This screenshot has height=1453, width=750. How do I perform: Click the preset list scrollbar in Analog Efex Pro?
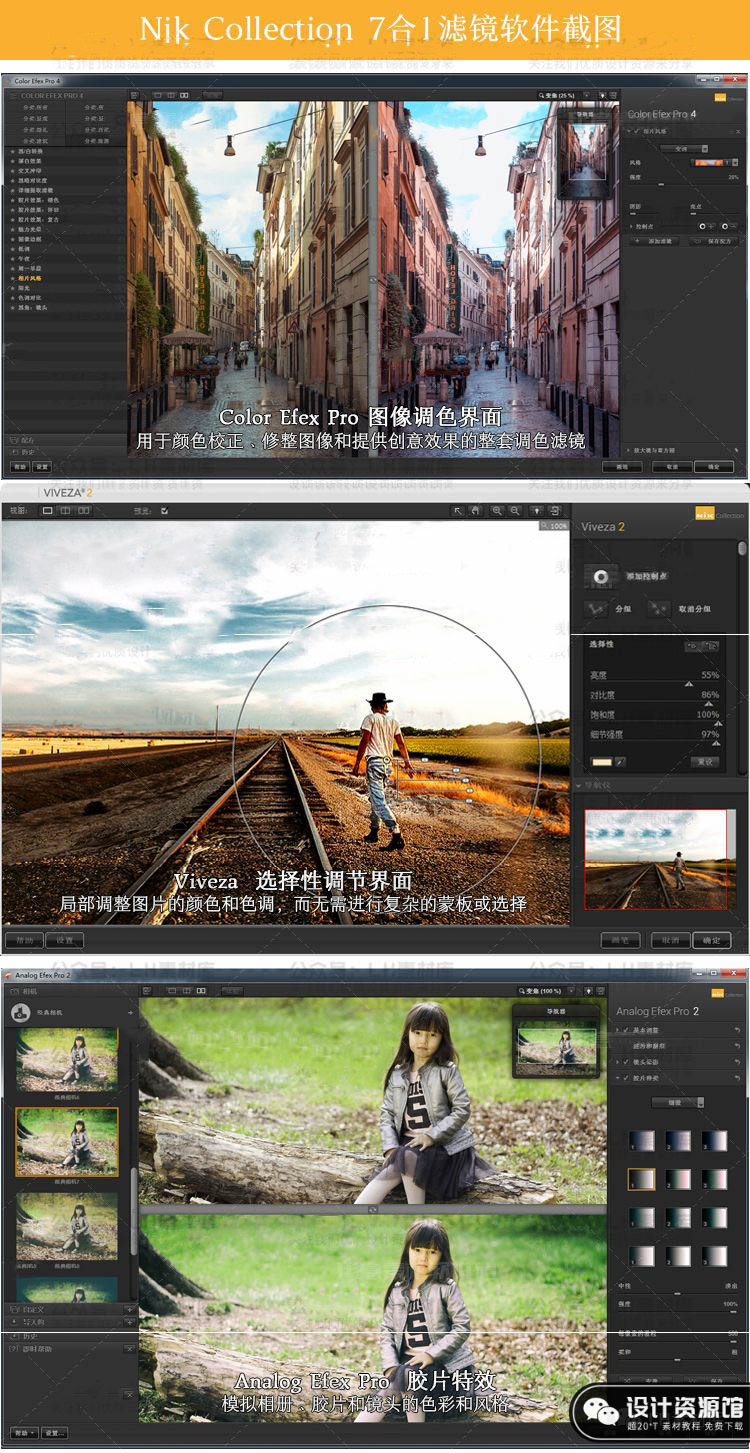[134, 1212]
